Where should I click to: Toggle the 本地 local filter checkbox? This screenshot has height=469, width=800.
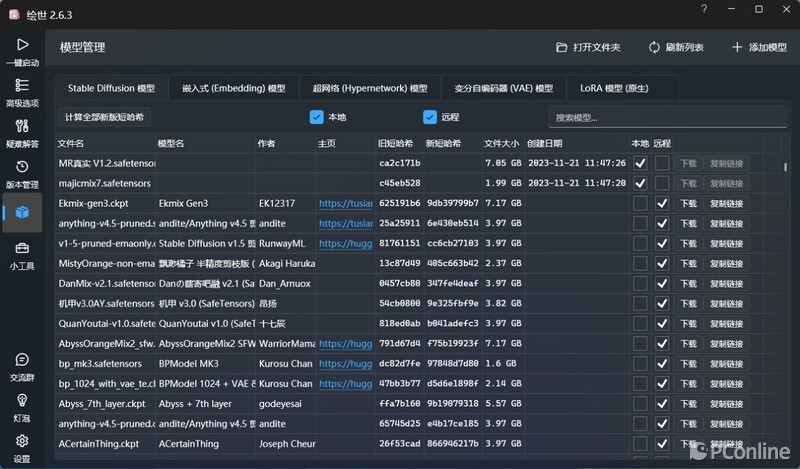pos(316,117)
